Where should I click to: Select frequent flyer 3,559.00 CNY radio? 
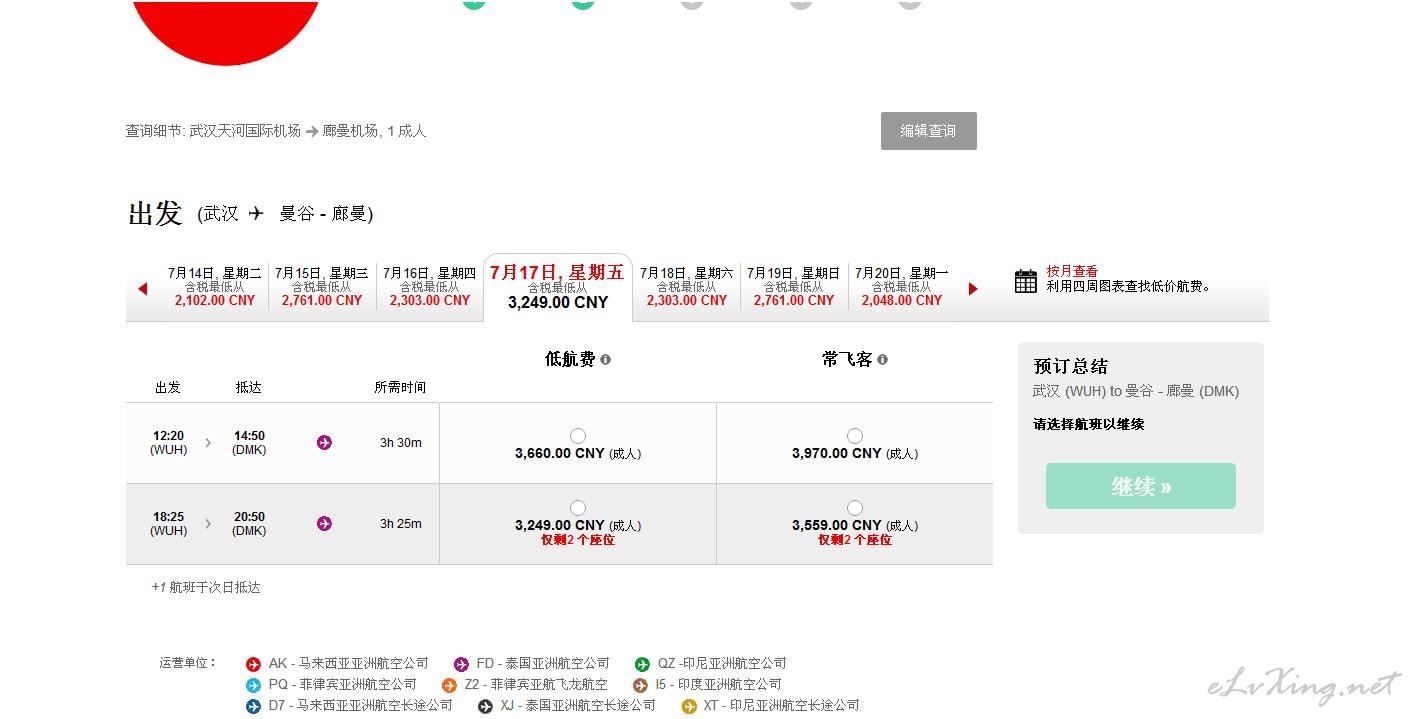coord(855,508)
